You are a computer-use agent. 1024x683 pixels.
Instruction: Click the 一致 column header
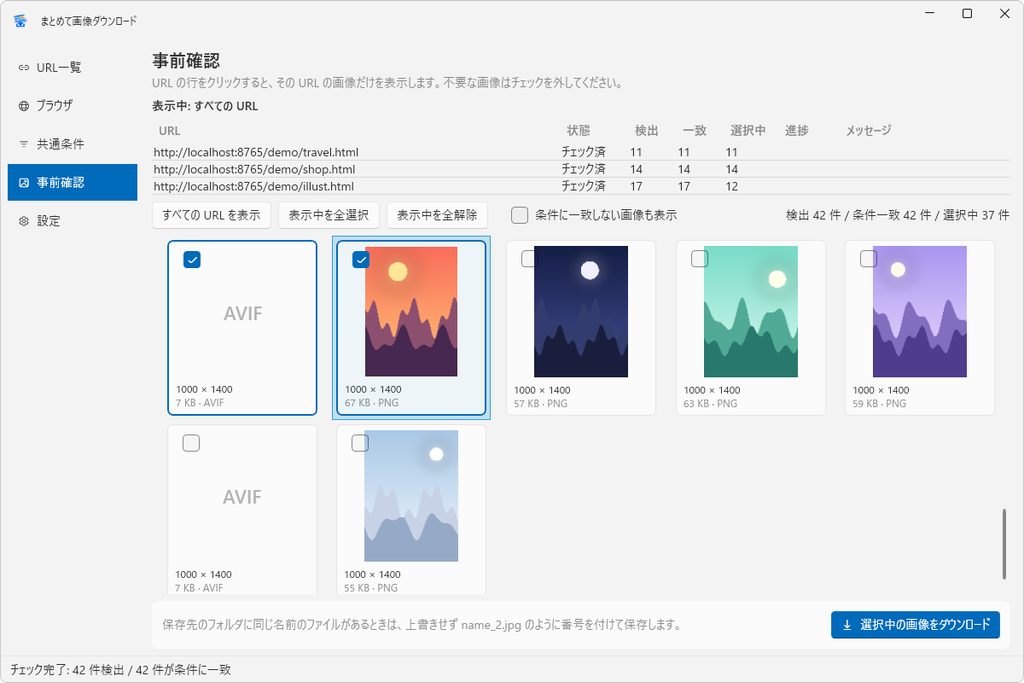point(695,131)
